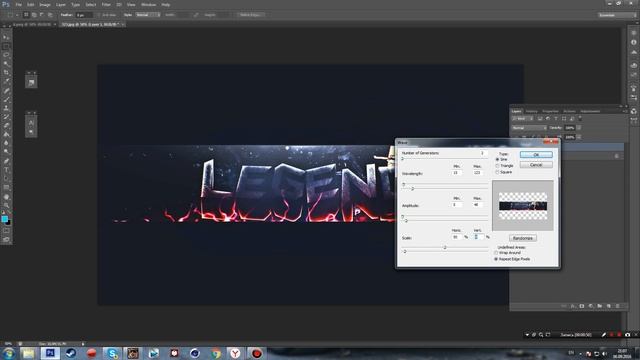The height and width of the screenshot is (360, 640).
Task: Click the Amplitude Max input field
Action: (x=478, y=204)
